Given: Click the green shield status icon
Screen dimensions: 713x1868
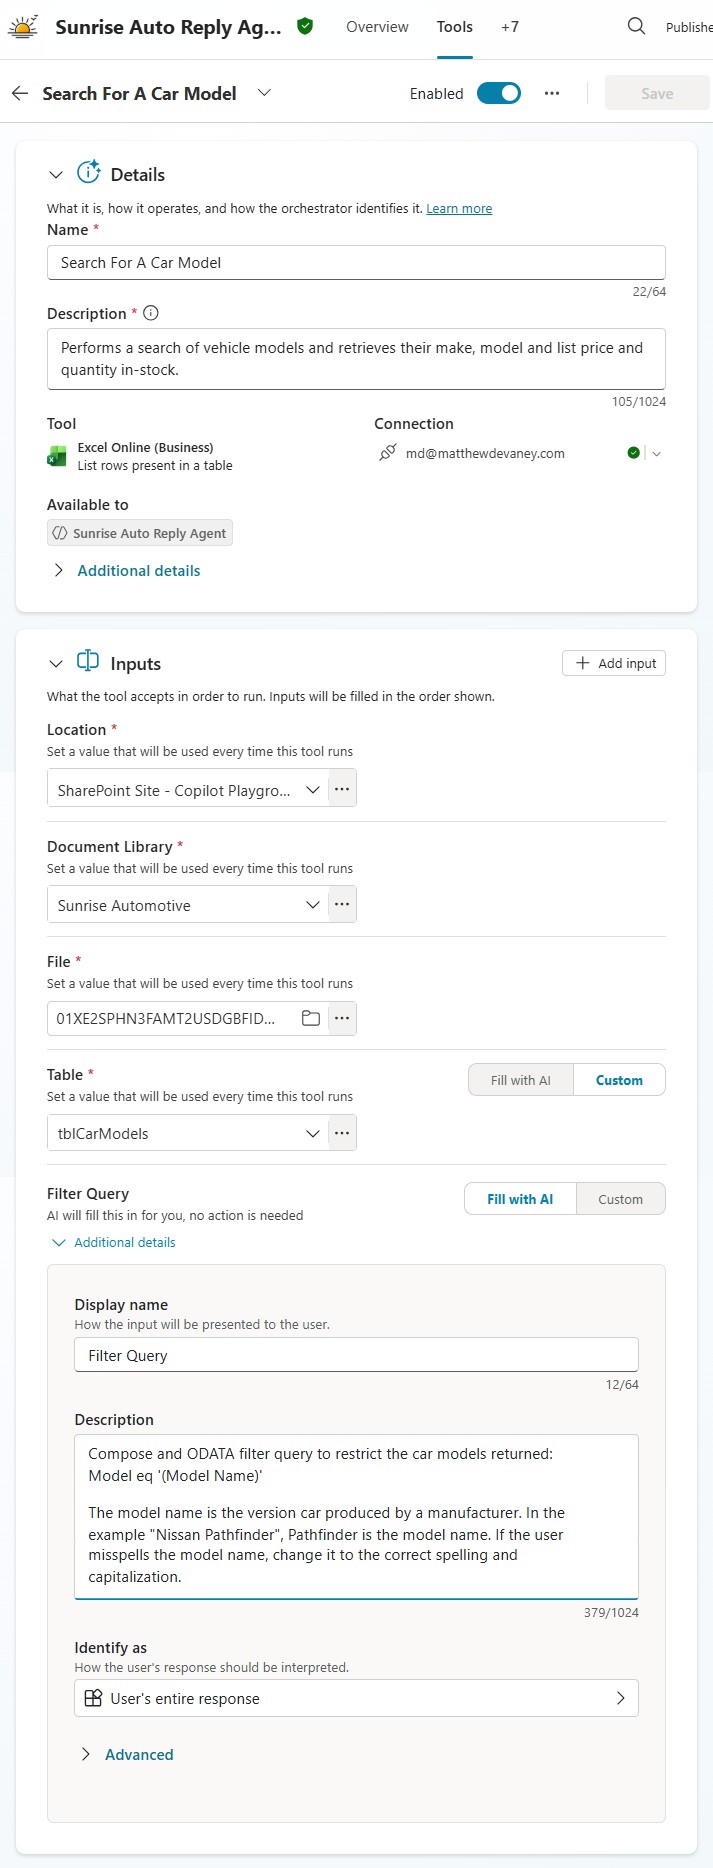Looking at the screenshot, I should (305, 27).
